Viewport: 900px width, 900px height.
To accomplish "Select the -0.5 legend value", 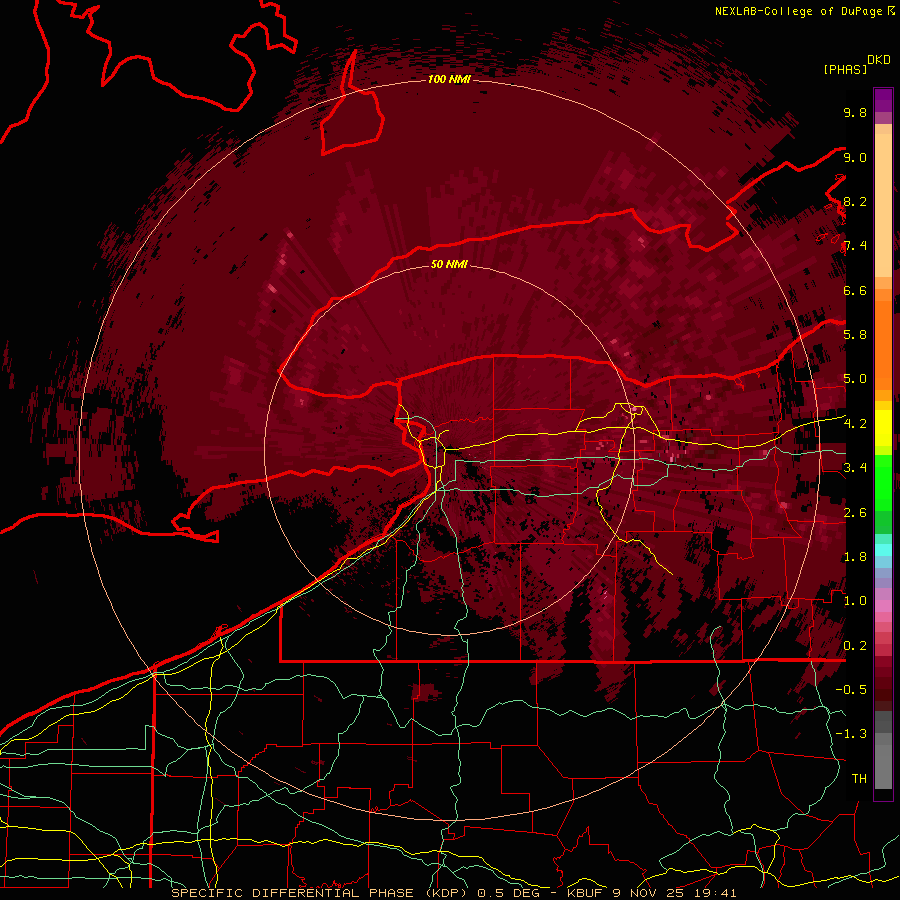I will pos(851,690).
